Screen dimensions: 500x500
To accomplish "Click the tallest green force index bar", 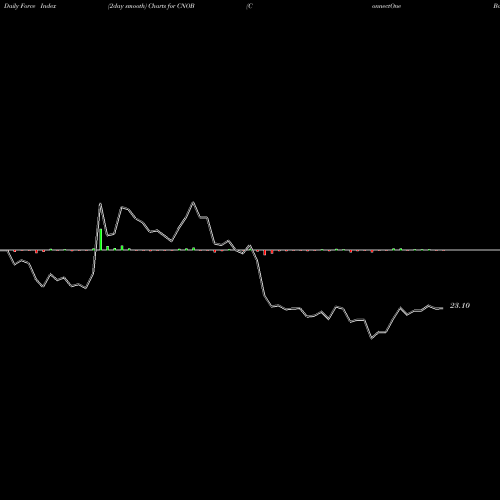I will pyautogui.click(x=101, y=239).
